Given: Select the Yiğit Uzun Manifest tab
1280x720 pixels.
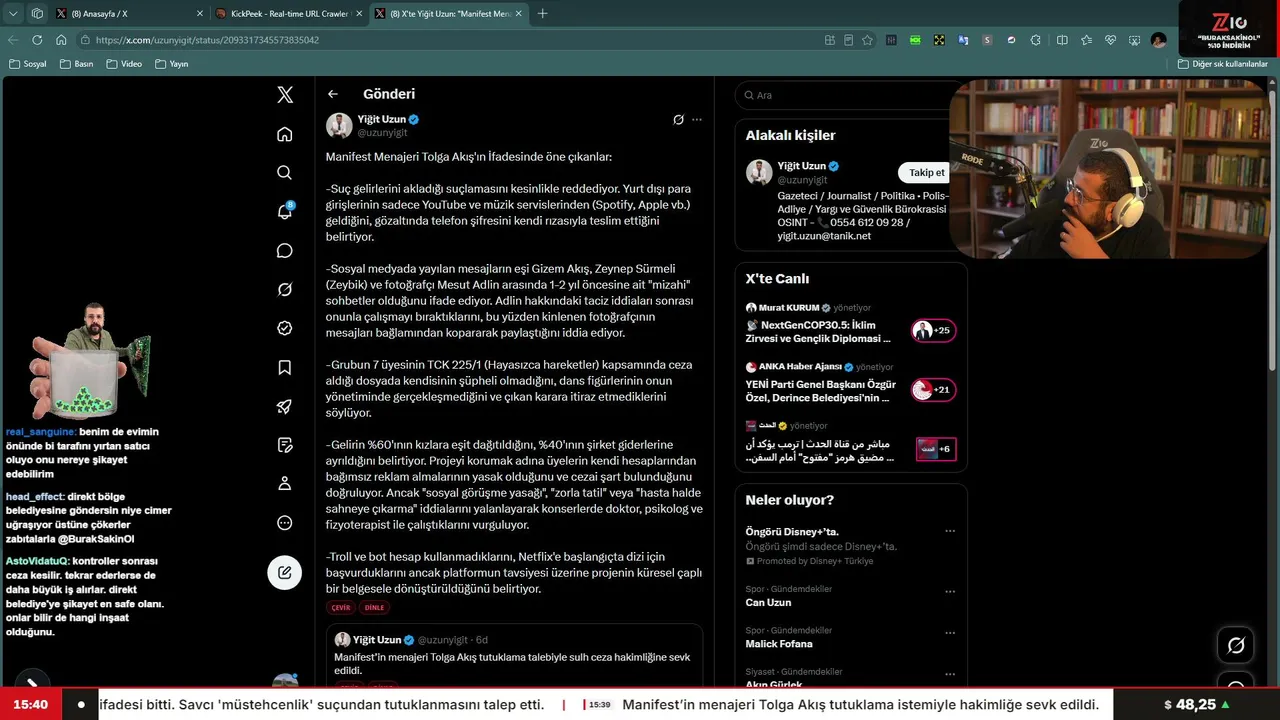Looking at the screenshot, I should [448, 14].
